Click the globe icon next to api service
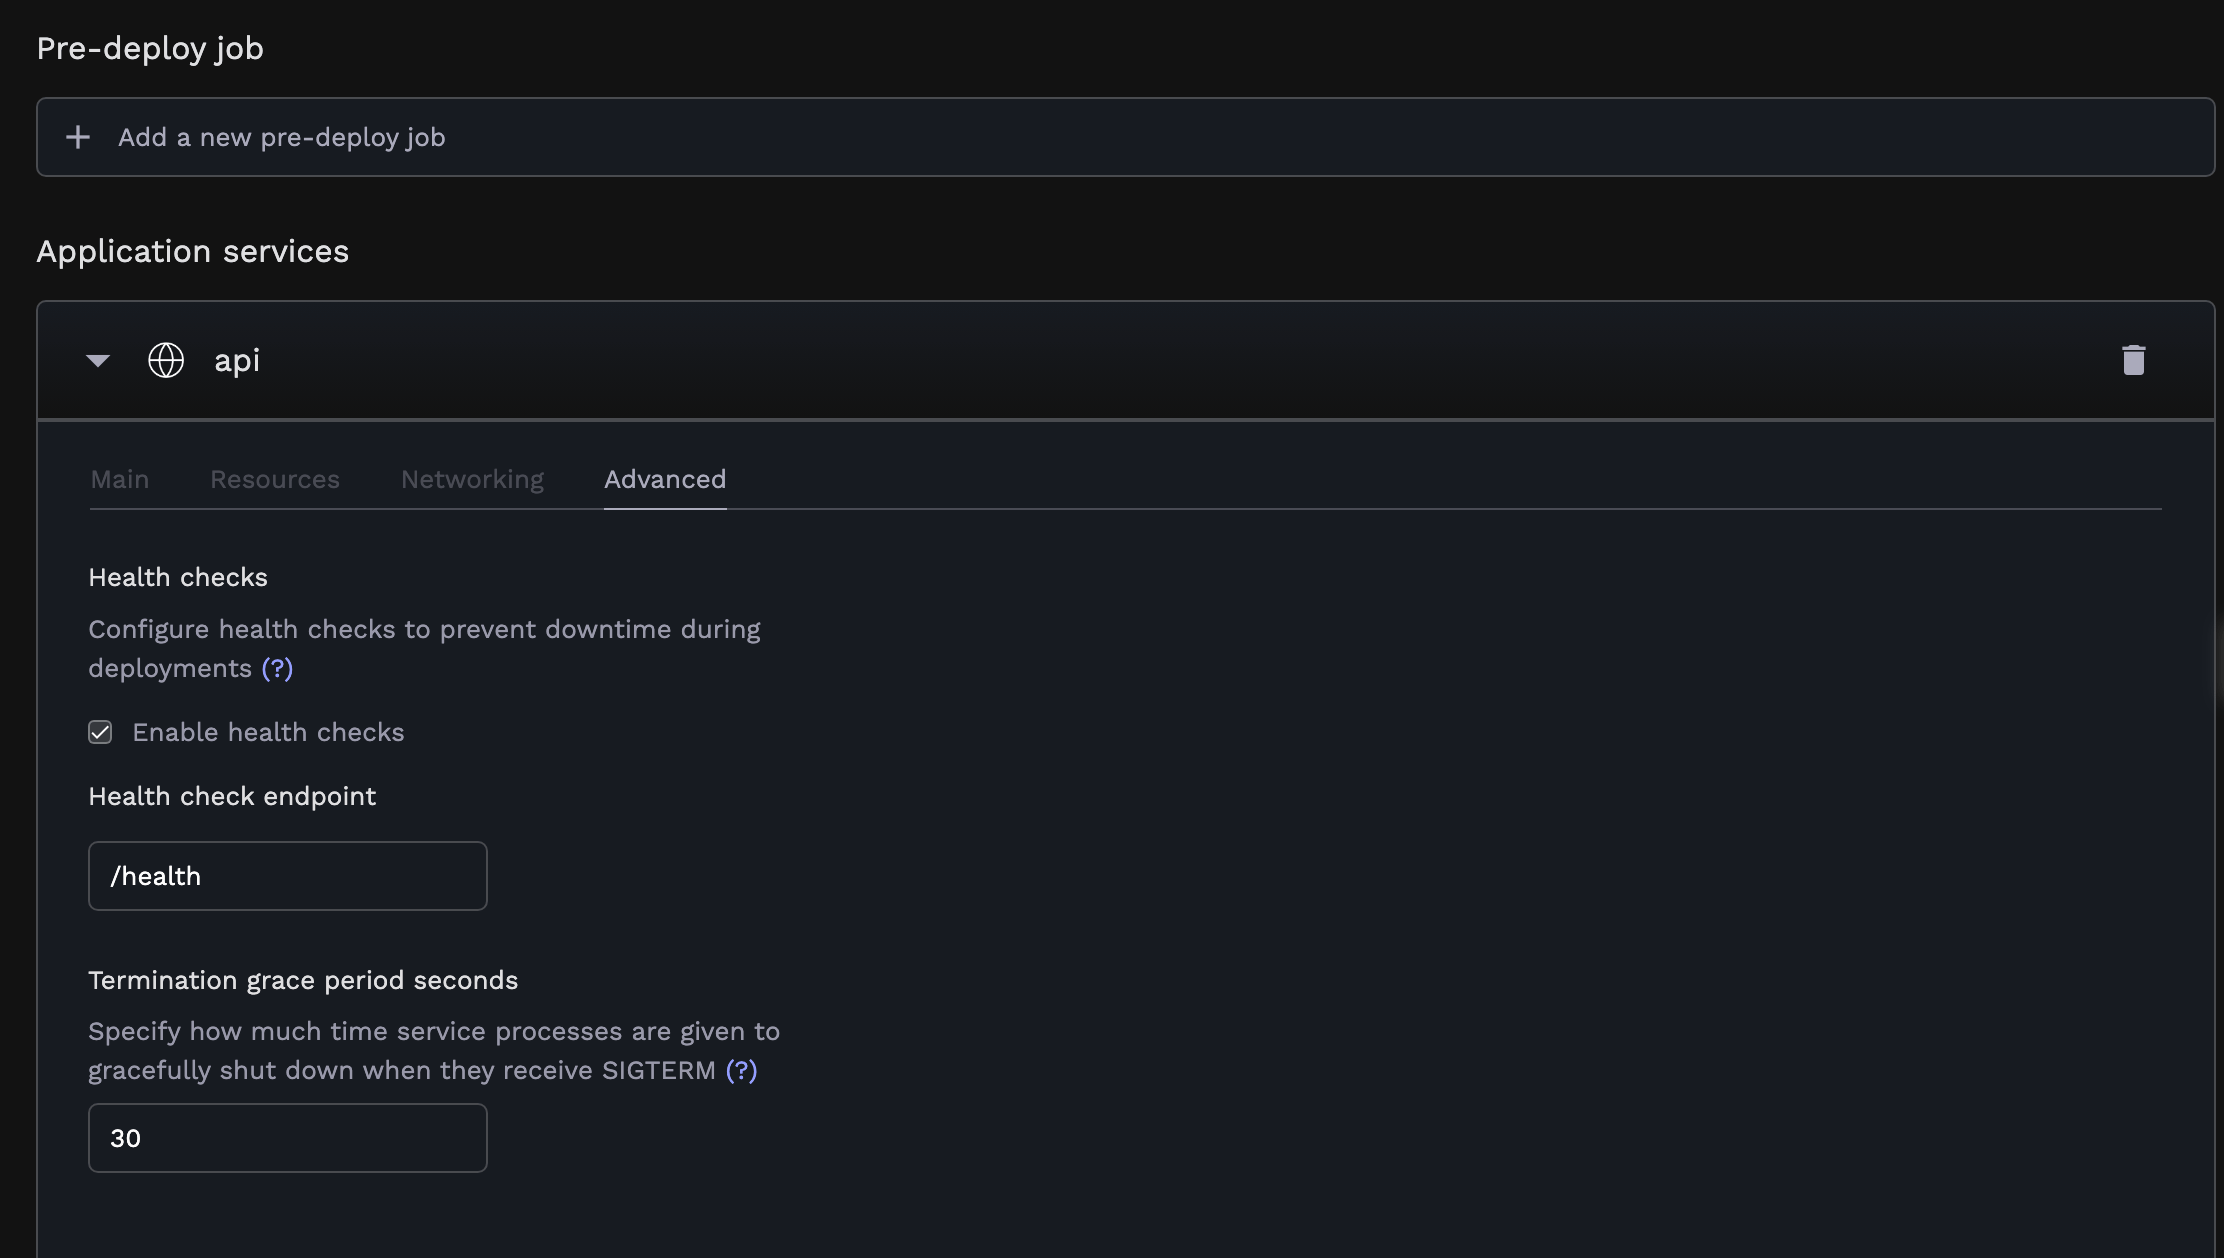Image resolution: width=2224 pixels, height=1258 pixels. pos(165,360)
